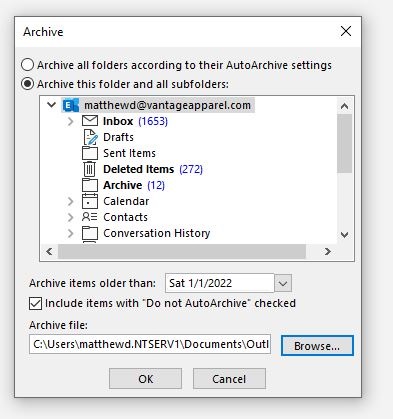Select the Conversation History tree item
This screenshot has width=393, height=419.
(157, 233)
